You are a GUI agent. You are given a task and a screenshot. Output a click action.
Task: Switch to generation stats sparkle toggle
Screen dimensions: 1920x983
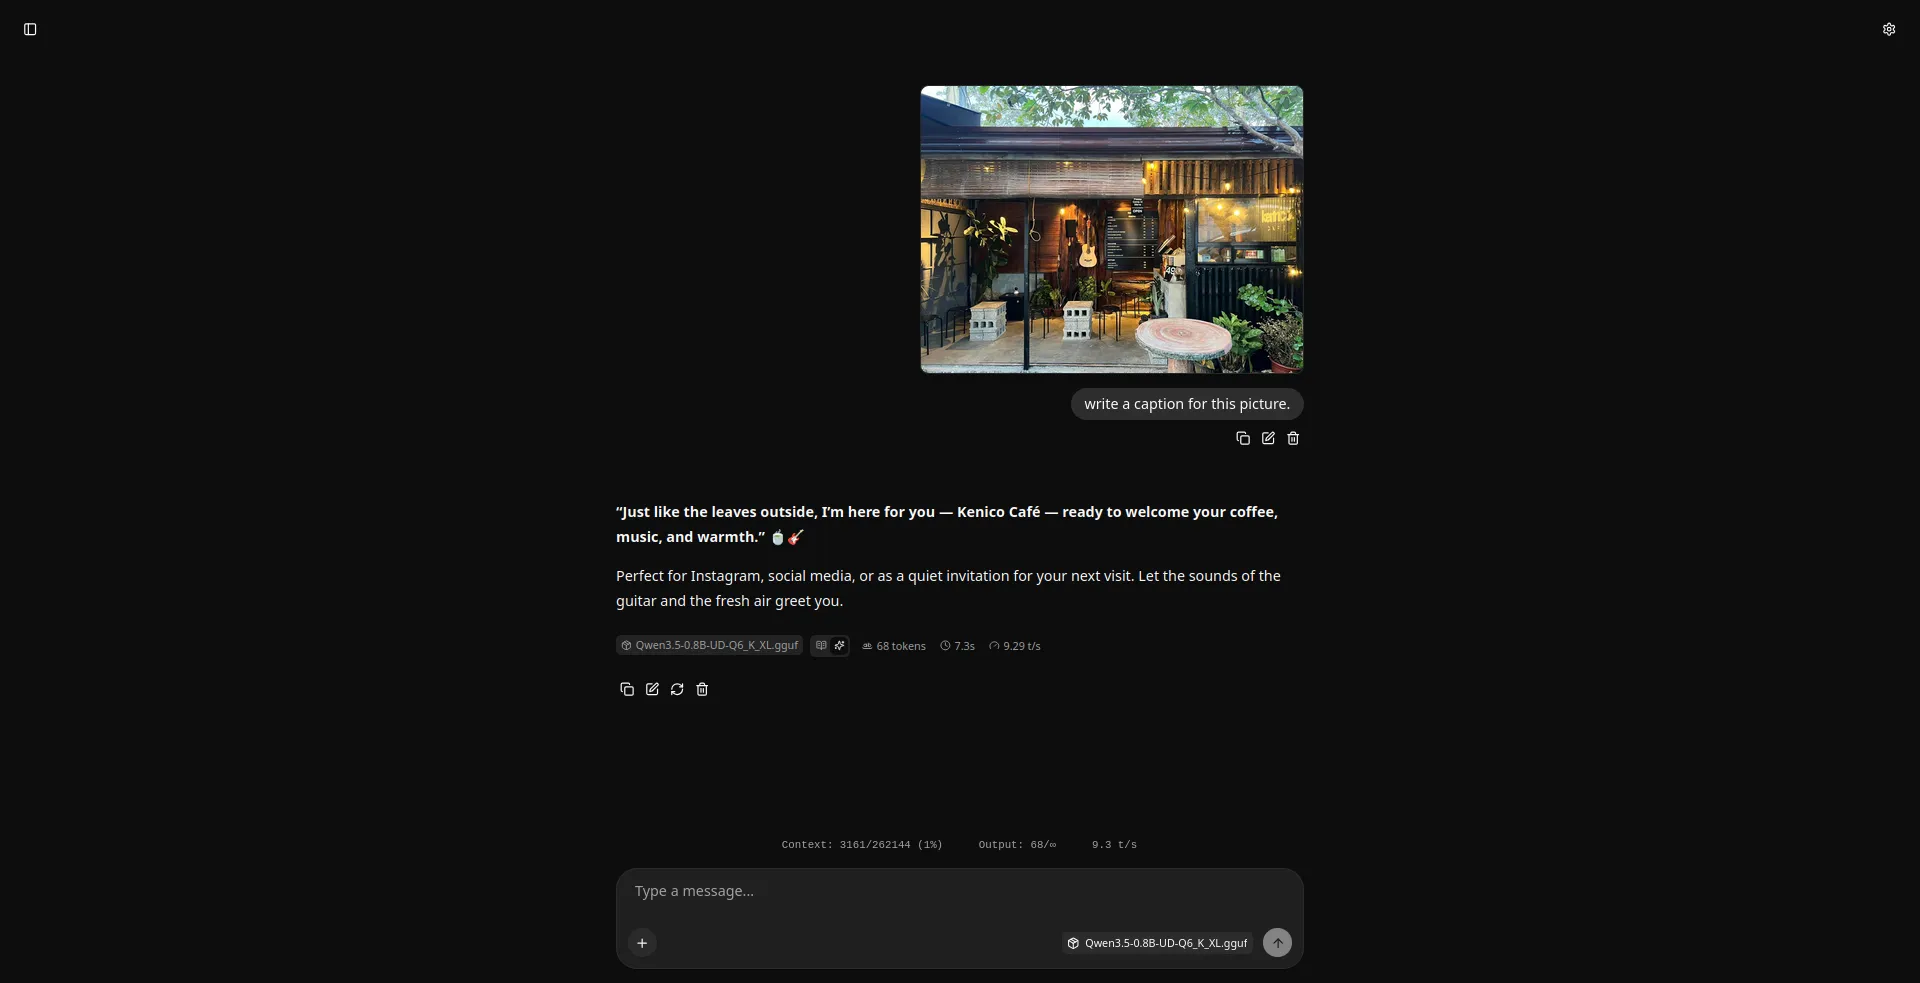click(839, 645)
